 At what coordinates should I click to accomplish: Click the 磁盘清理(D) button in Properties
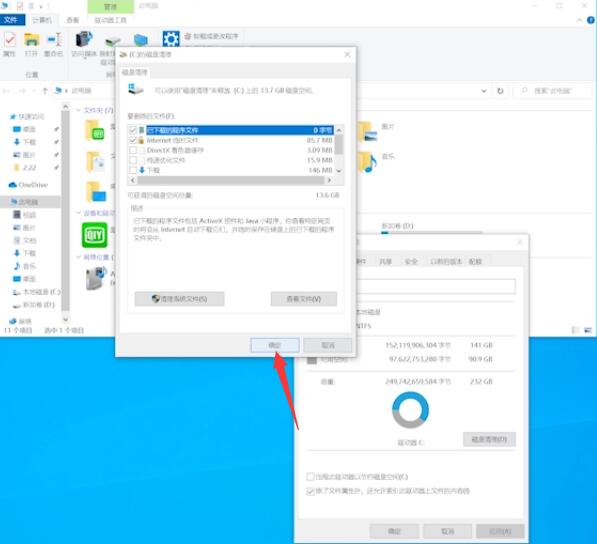489,439
